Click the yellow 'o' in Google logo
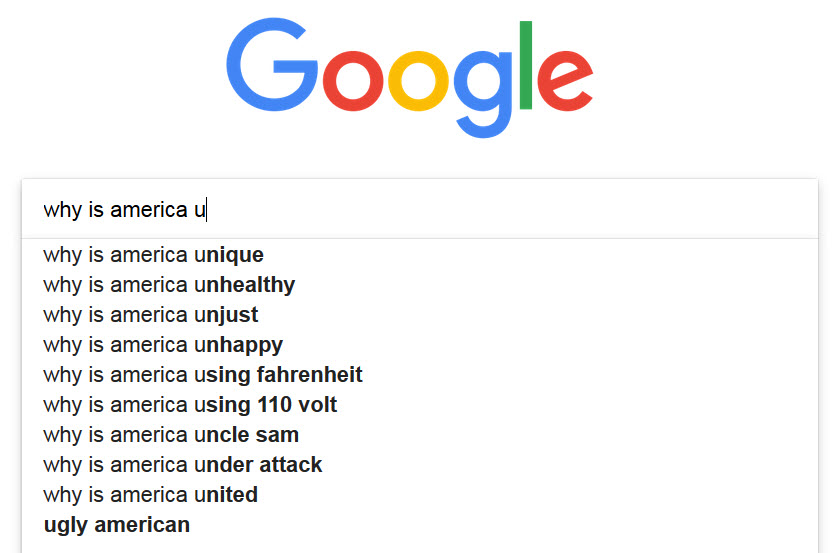This screenshot has width=833, height=553. pyautogui.click(x=418, y=81)
